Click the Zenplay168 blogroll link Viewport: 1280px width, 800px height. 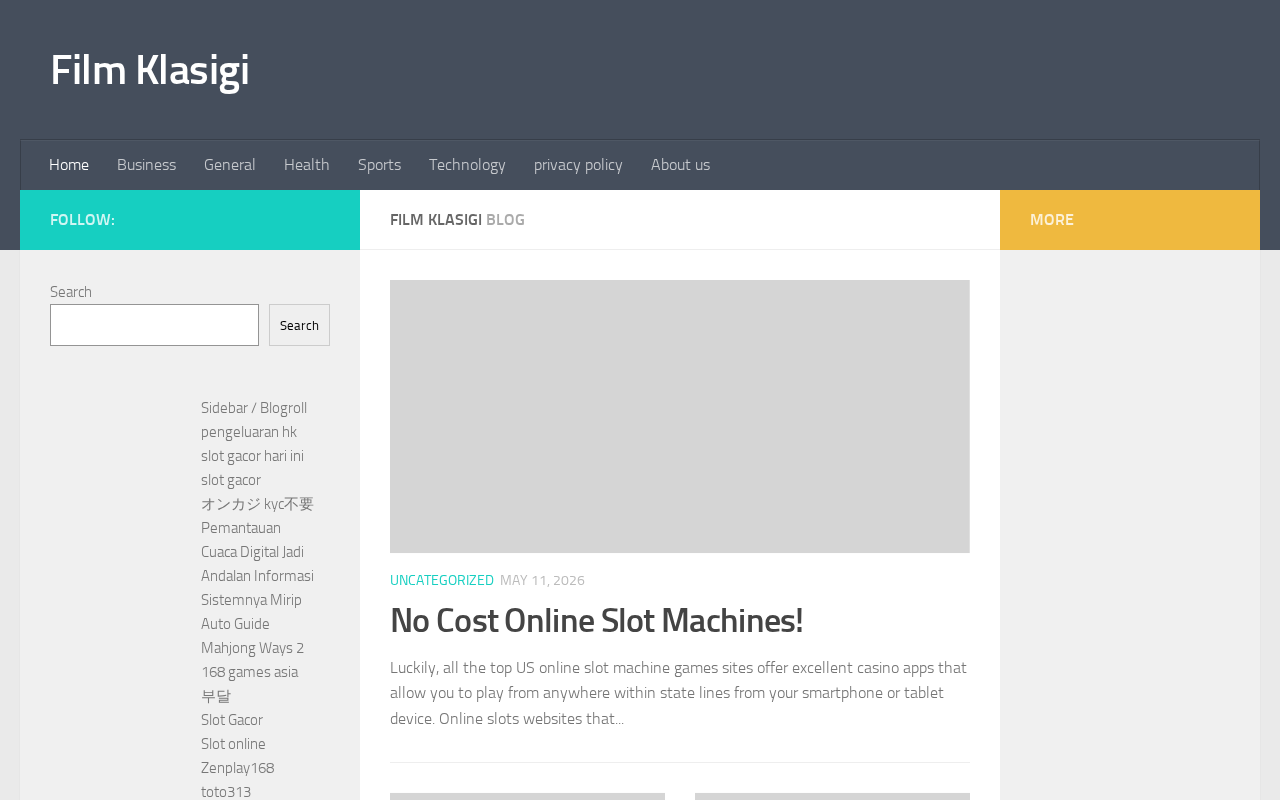[237, 768]
